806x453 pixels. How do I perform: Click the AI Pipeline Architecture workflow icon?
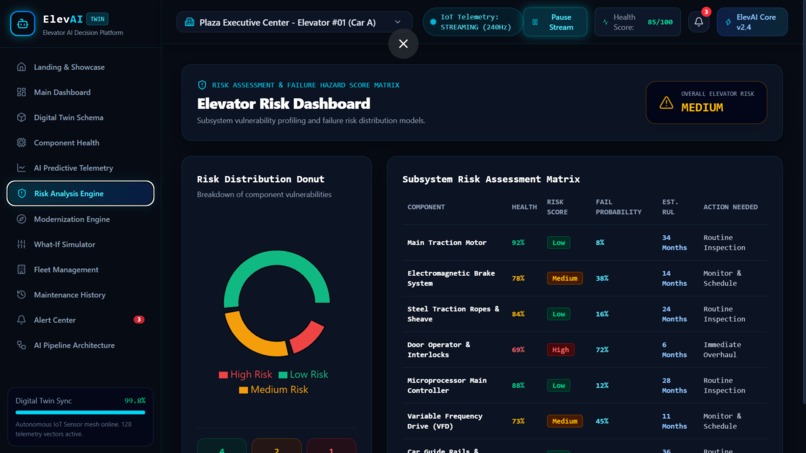21,345
